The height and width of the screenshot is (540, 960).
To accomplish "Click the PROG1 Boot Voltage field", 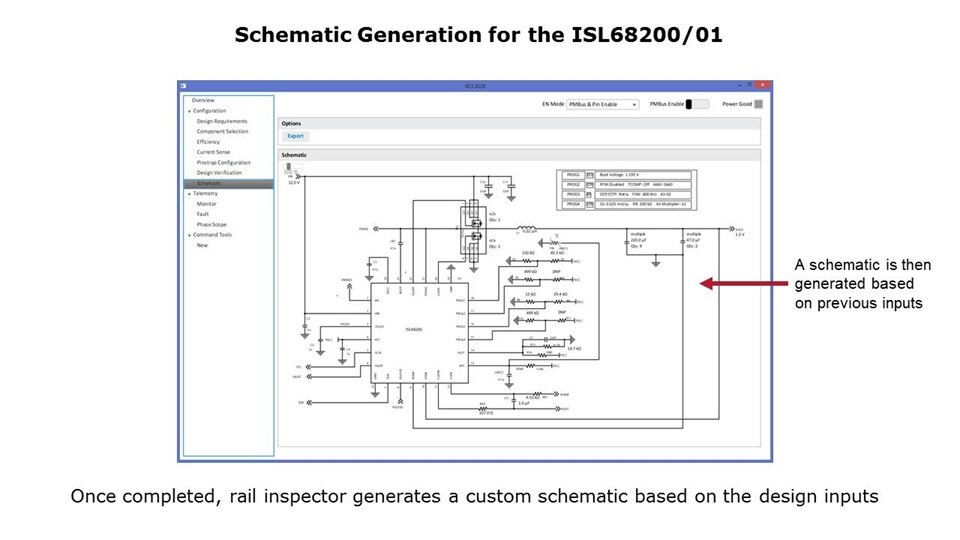I will [x=643, y=175].
